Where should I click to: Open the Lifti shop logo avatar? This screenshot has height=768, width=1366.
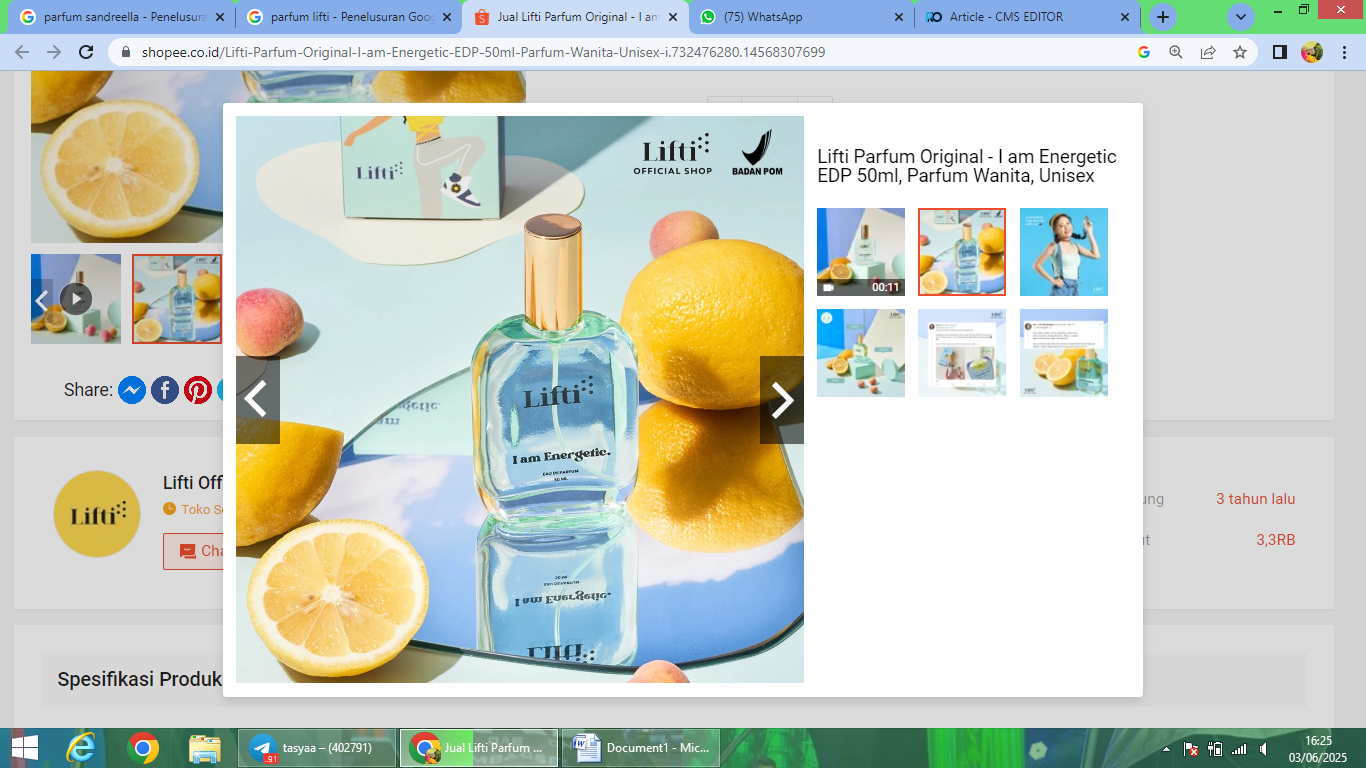[x=97, y=514]
